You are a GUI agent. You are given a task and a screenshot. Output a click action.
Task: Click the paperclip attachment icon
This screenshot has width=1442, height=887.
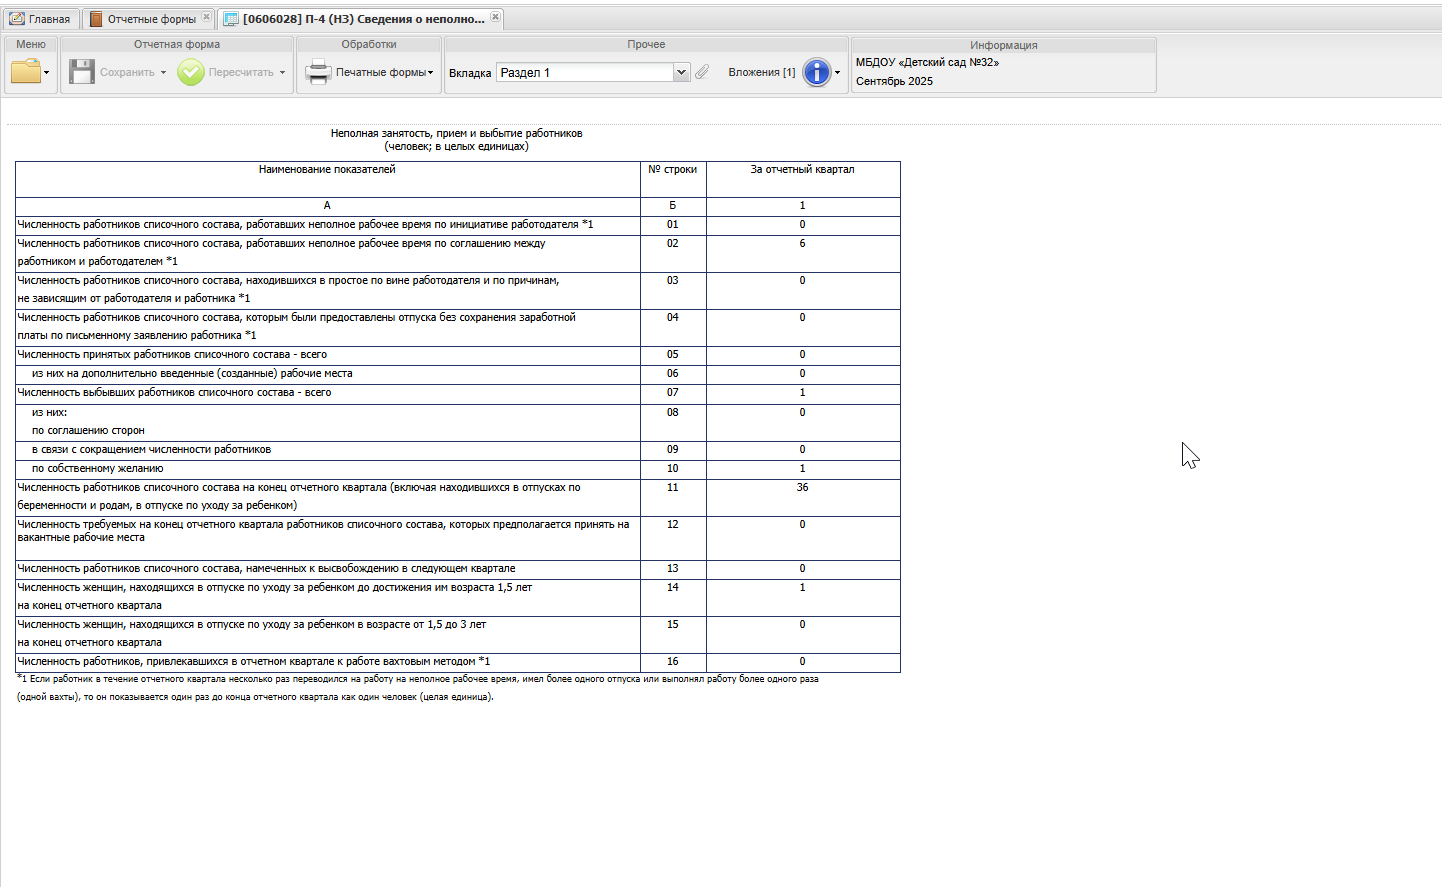pyautogui.click(x=702, y=72)
